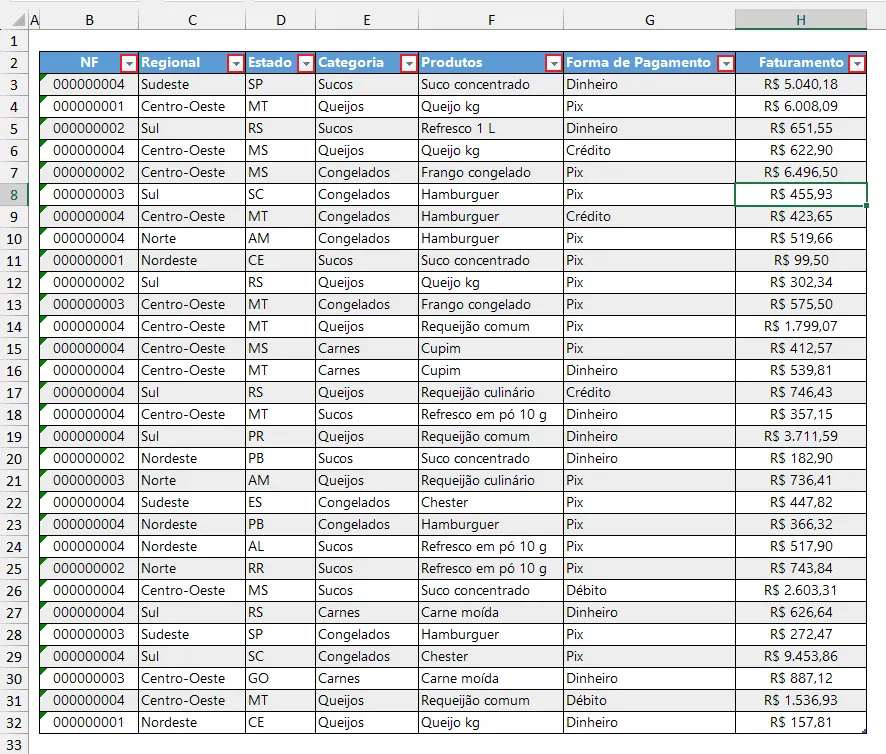The image size is (886, 754).
Task: Select column G header
Action: point(650,20)
